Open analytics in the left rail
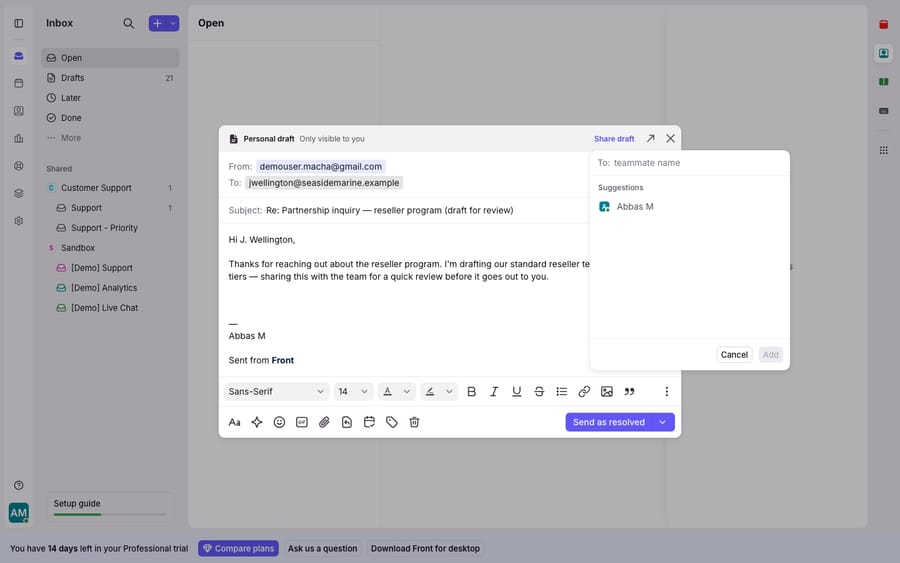The image size is (900, 563). point(19,138)
